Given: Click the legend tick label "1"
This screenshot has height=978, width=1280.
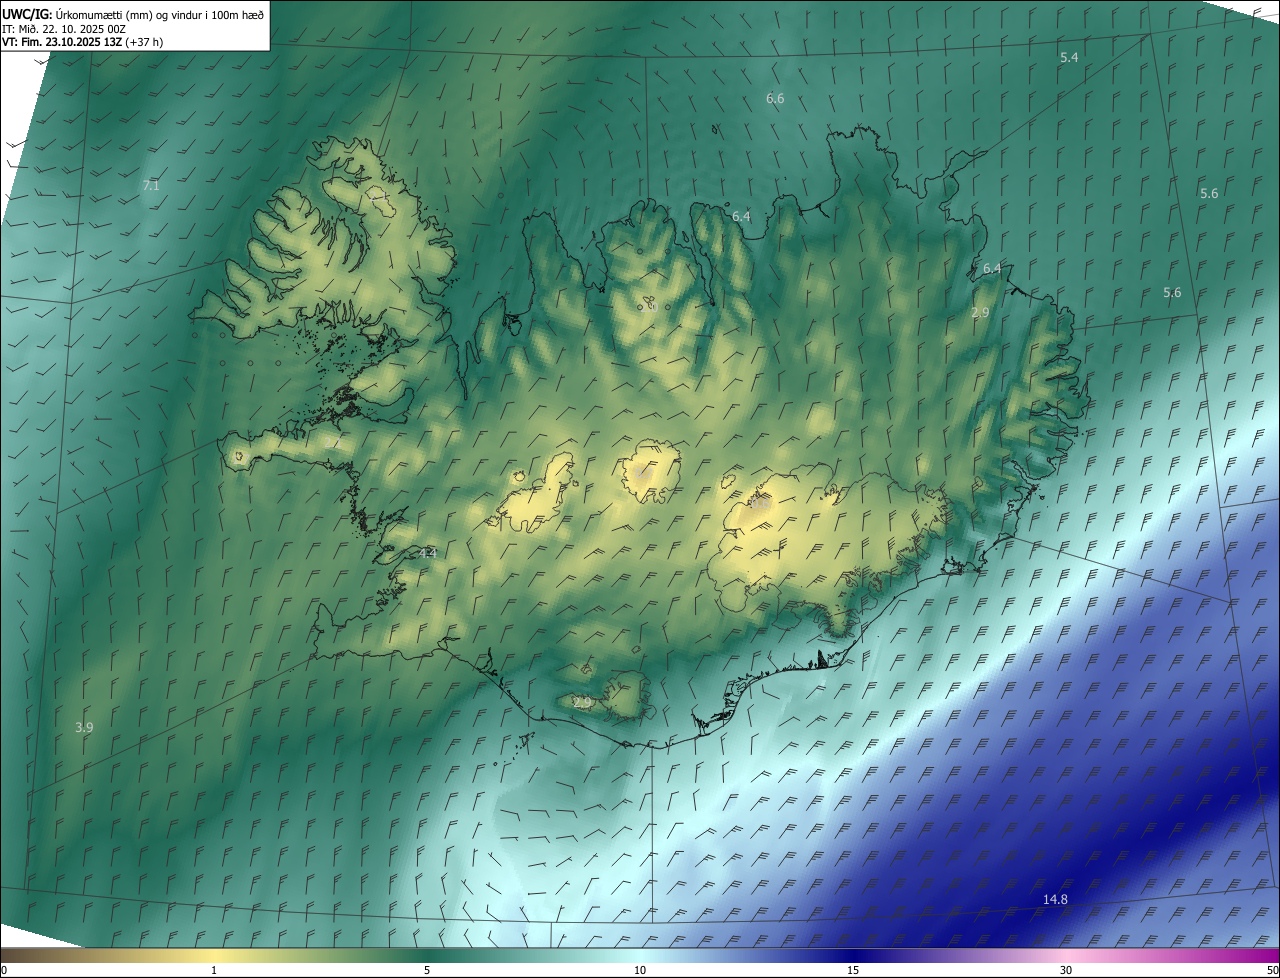Looking at the screenshot, I should tap(214, 970).
